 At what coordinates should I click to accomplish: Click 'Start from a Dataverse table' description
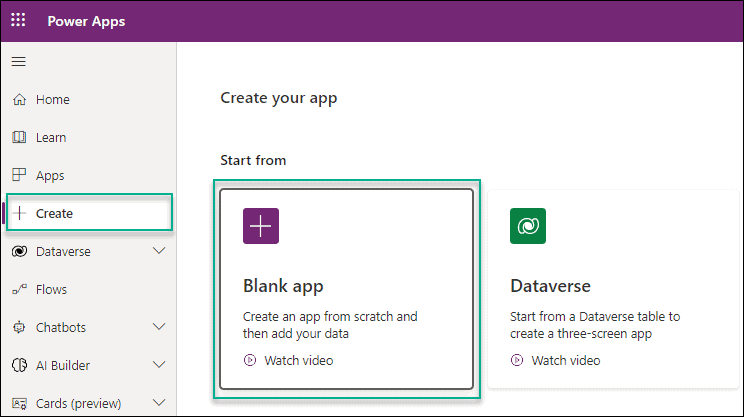coord(595,325)
